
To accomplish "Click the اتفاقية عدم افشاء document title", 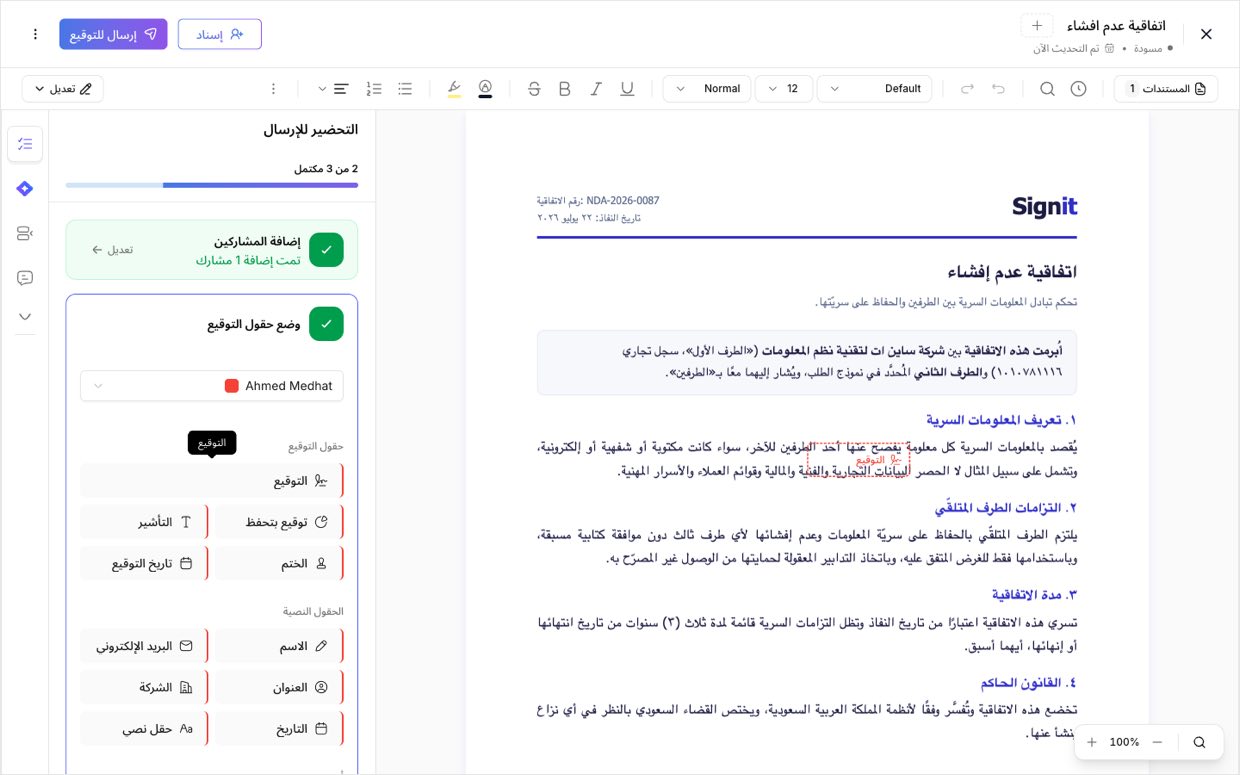I will pyautogui.click(x=1116, y=25).
